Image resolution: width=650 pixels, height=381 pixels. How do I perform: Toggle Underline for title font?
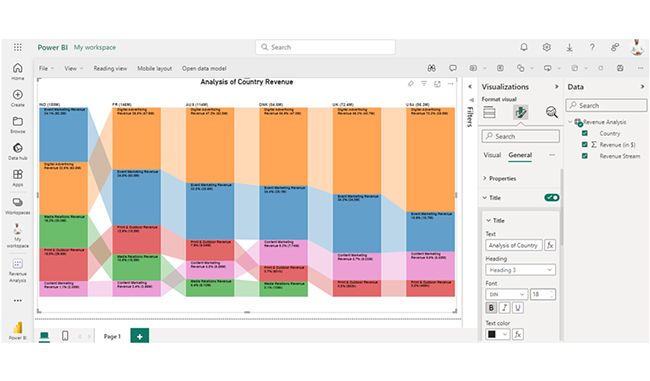pyautogui.click(x=518, y=308)
